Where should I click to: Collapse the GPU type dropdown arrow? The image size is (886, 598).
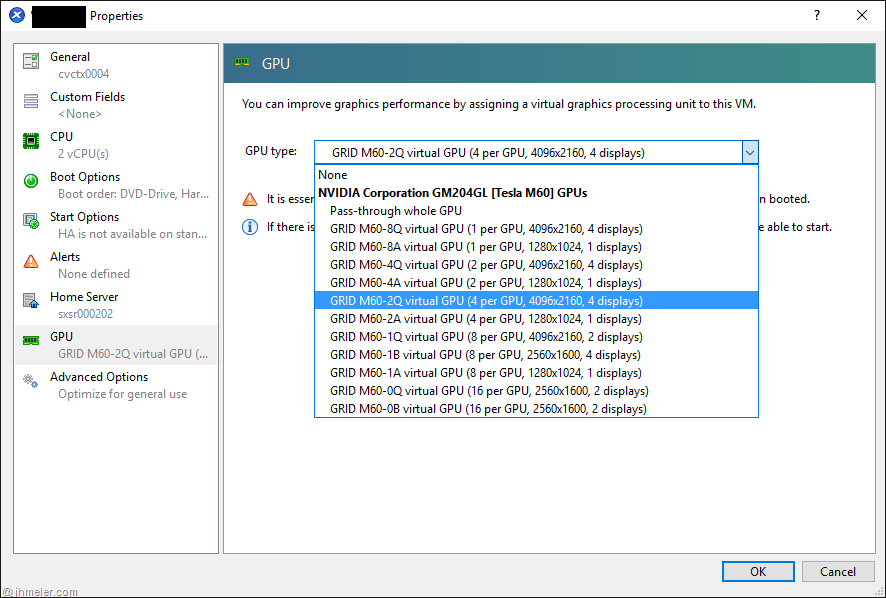click(749, 152)
